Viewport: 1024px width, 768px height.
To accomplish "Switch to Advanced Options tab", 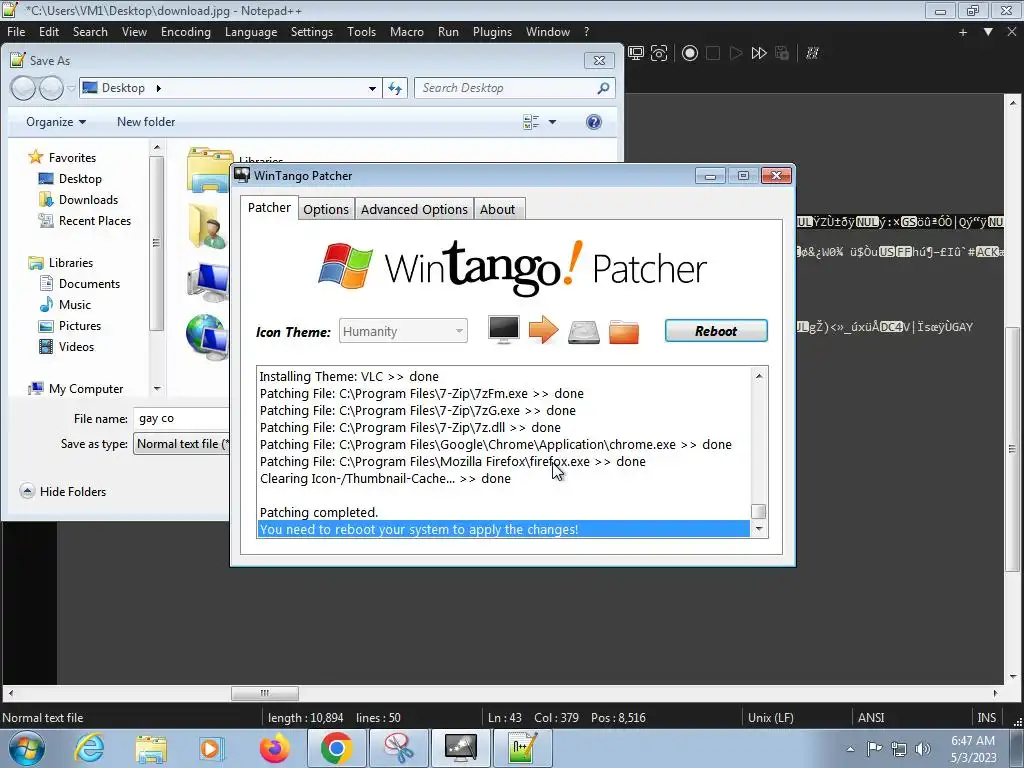I will [414, 209].
